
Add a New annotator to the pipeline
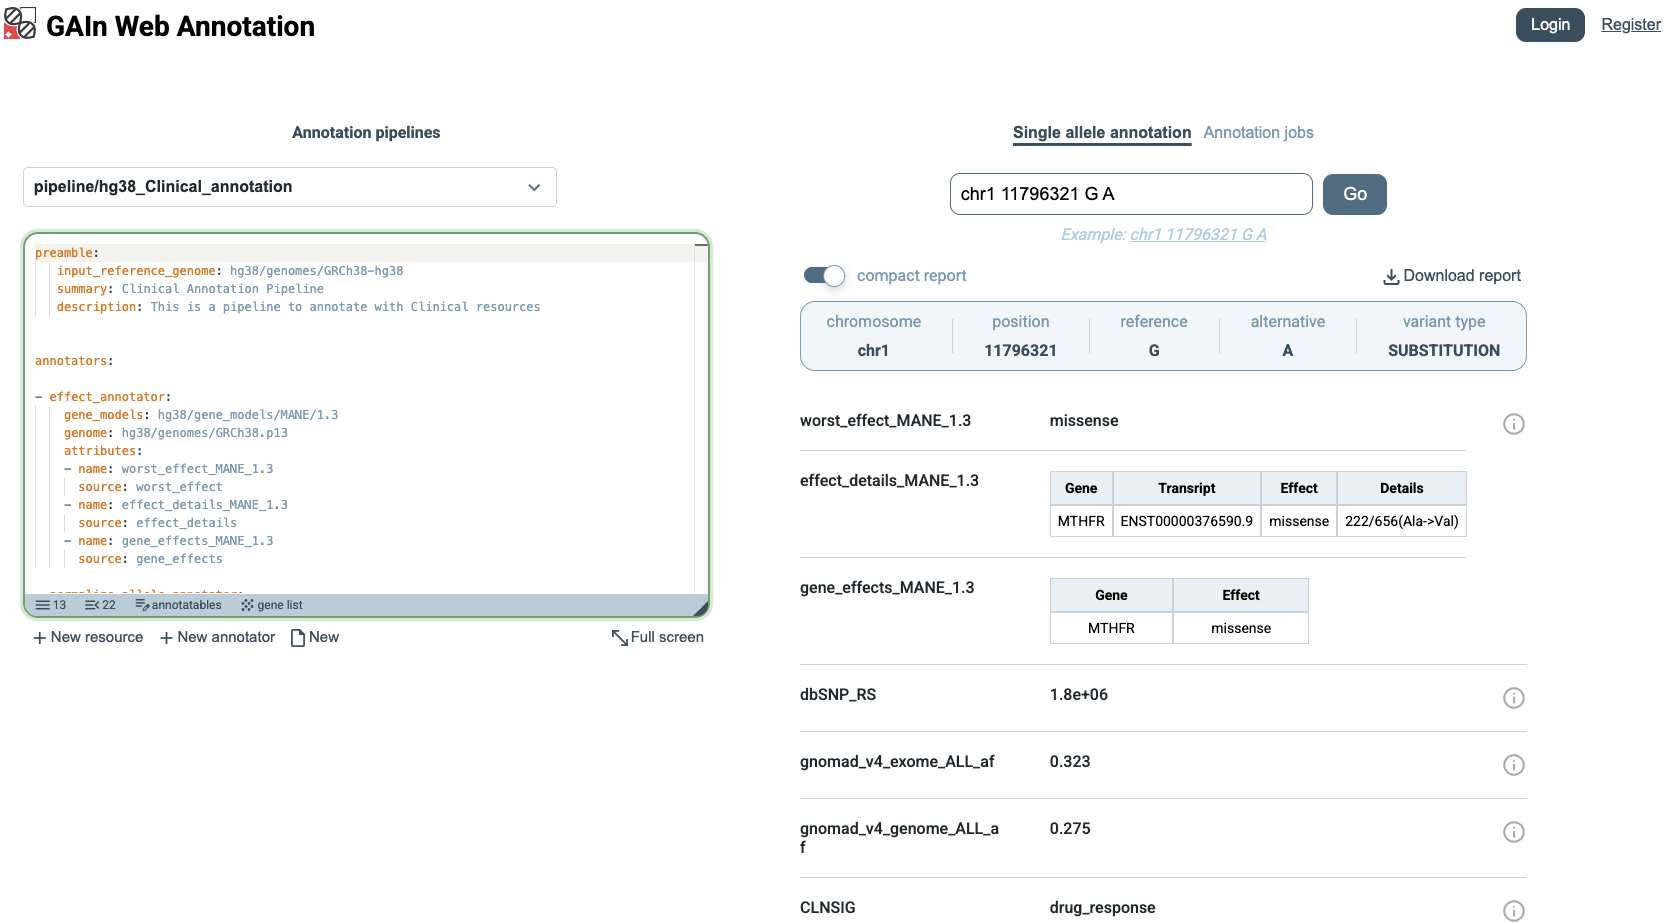pyautogui.click(x=217, y=637)
